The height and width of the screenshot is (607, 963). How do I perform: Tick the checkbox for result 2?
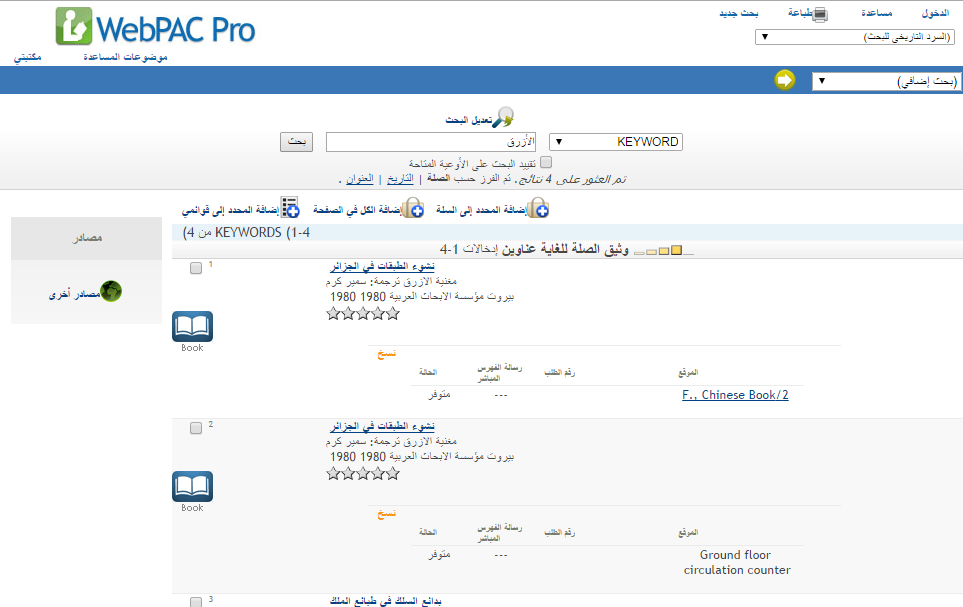tap(196, 428)
